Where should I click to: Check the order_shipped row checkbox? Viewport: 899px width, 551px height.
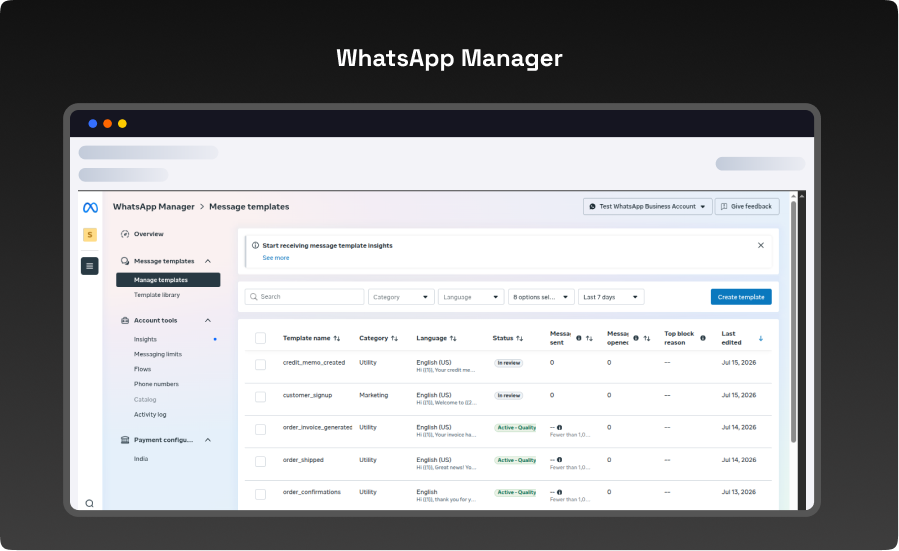tap(260, 462)
